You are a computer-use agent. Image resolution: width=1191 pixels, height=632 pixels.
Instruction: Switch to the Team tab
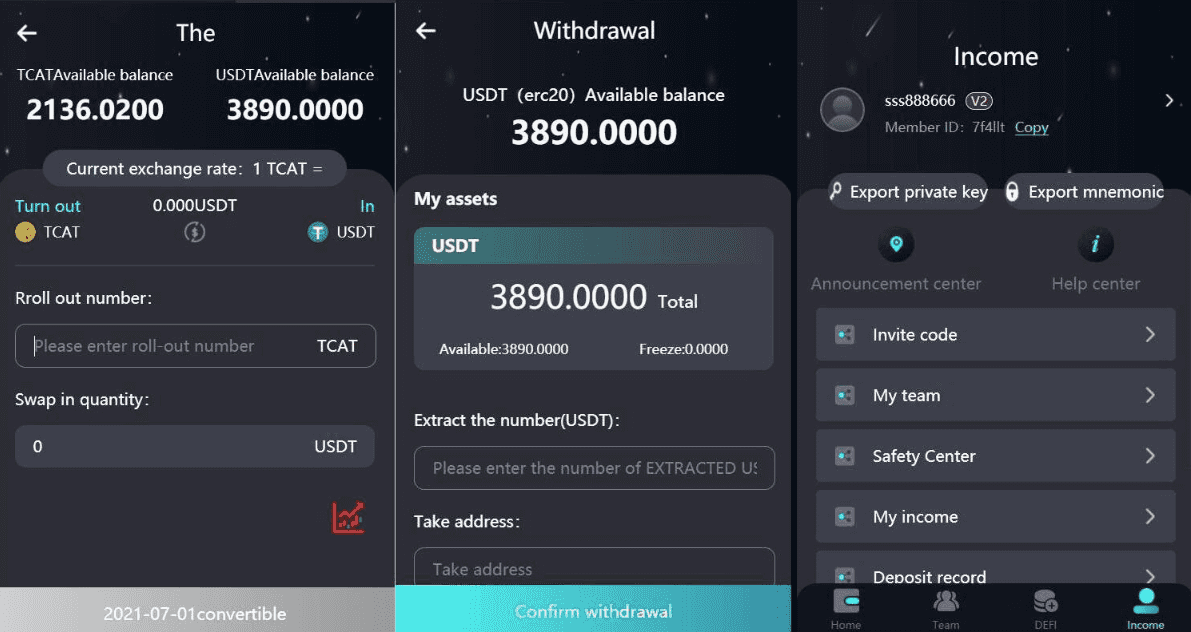946,610
